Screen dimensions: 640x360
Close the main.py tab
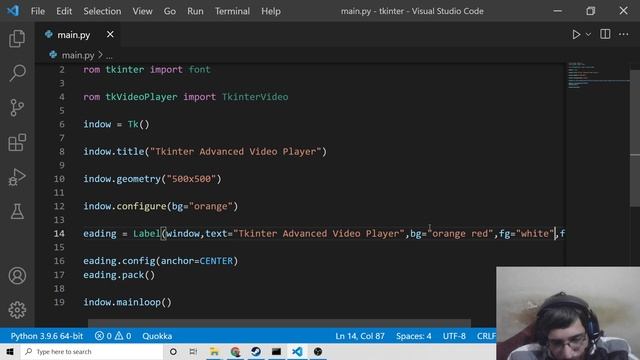coord(110,35)
